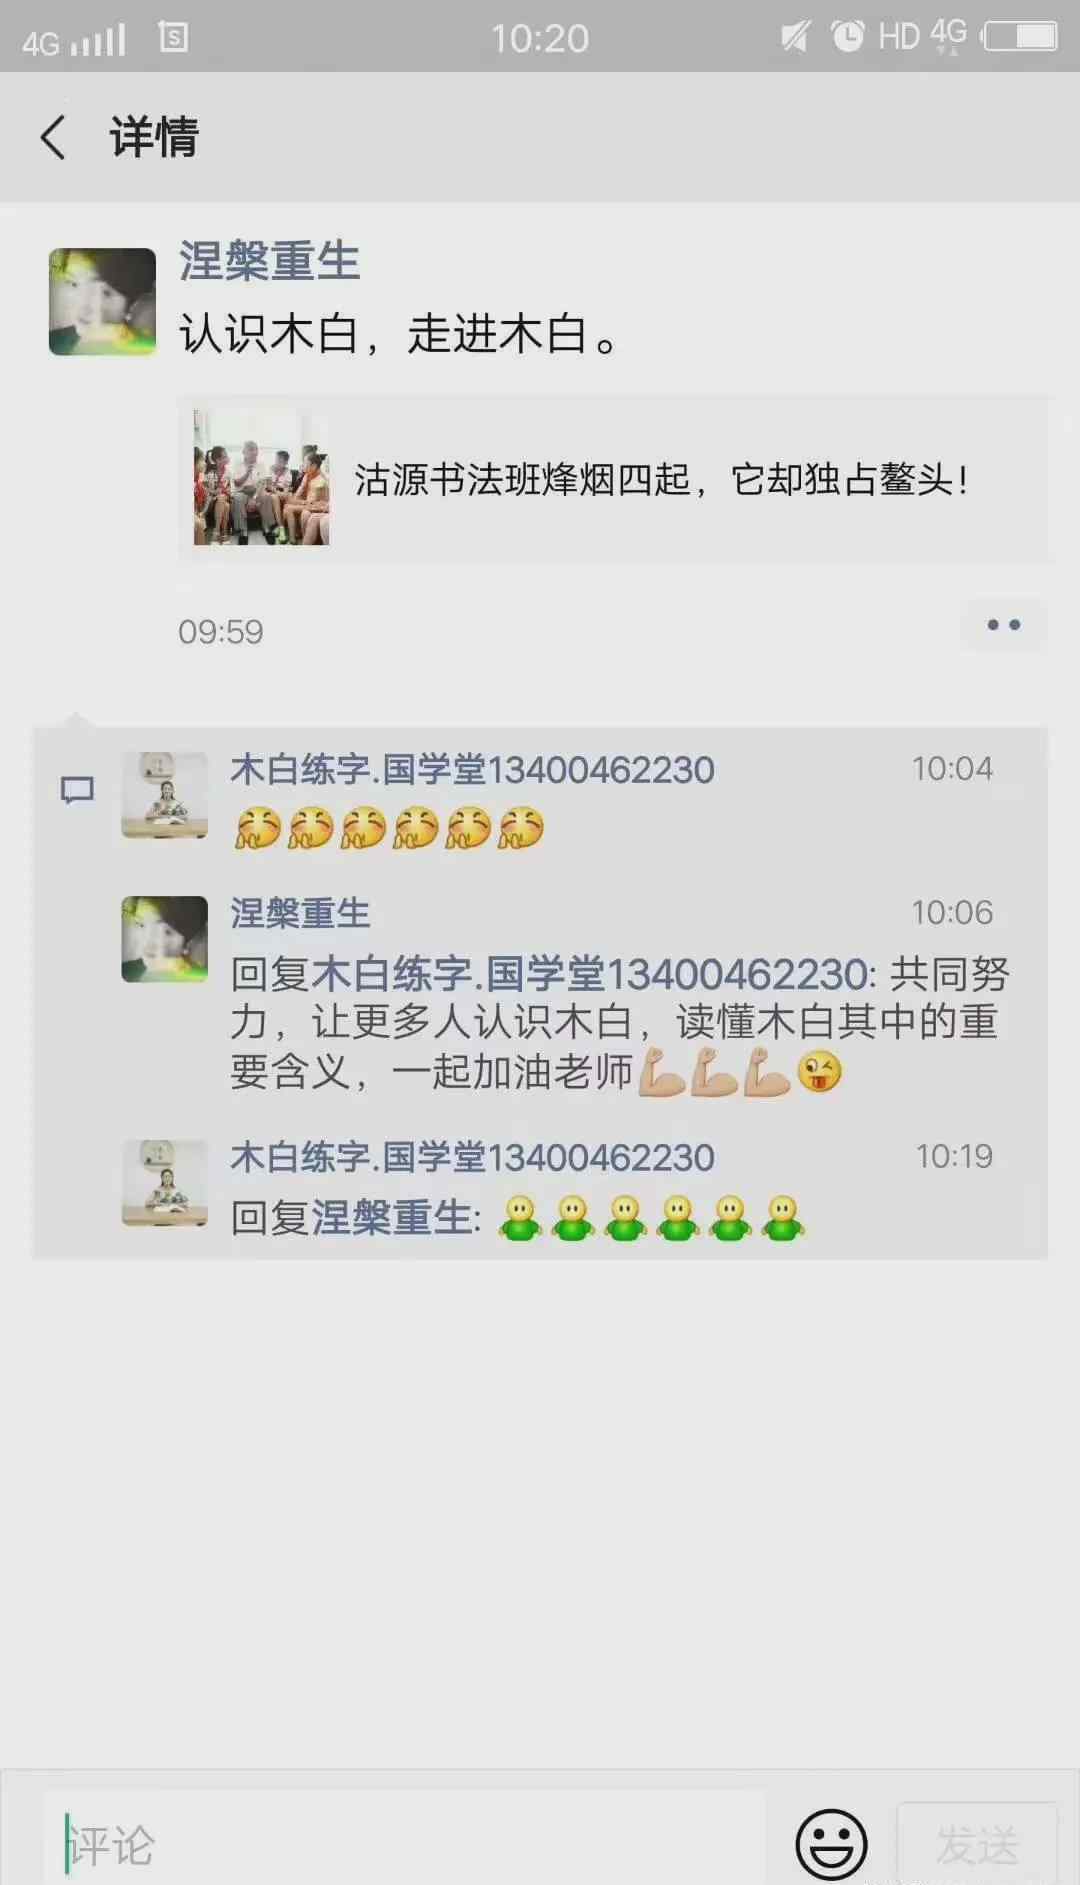Tap the alarm clock status icon
The image size is (1080, 1885).
click(848, 37)
